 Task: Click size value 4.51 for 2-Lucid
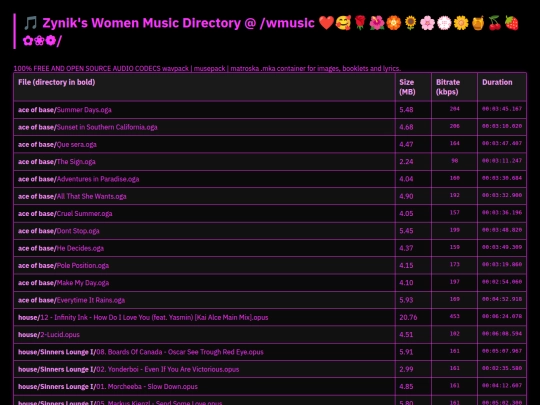[406, 335]
